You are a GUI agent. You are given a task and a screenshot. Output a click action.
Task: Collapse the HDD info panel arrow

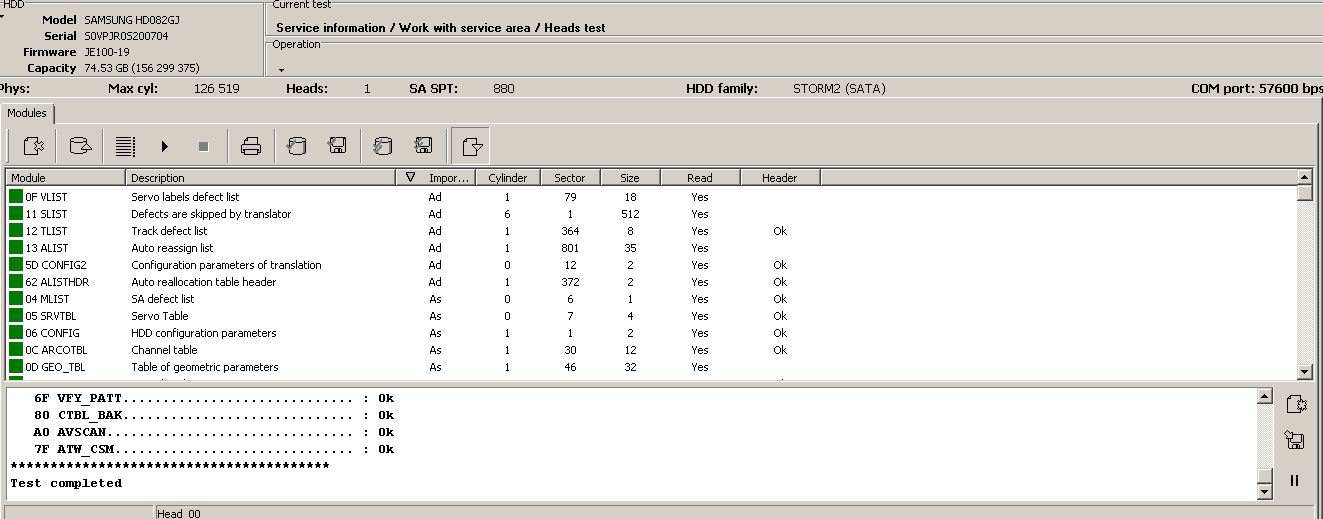[3, 16]
